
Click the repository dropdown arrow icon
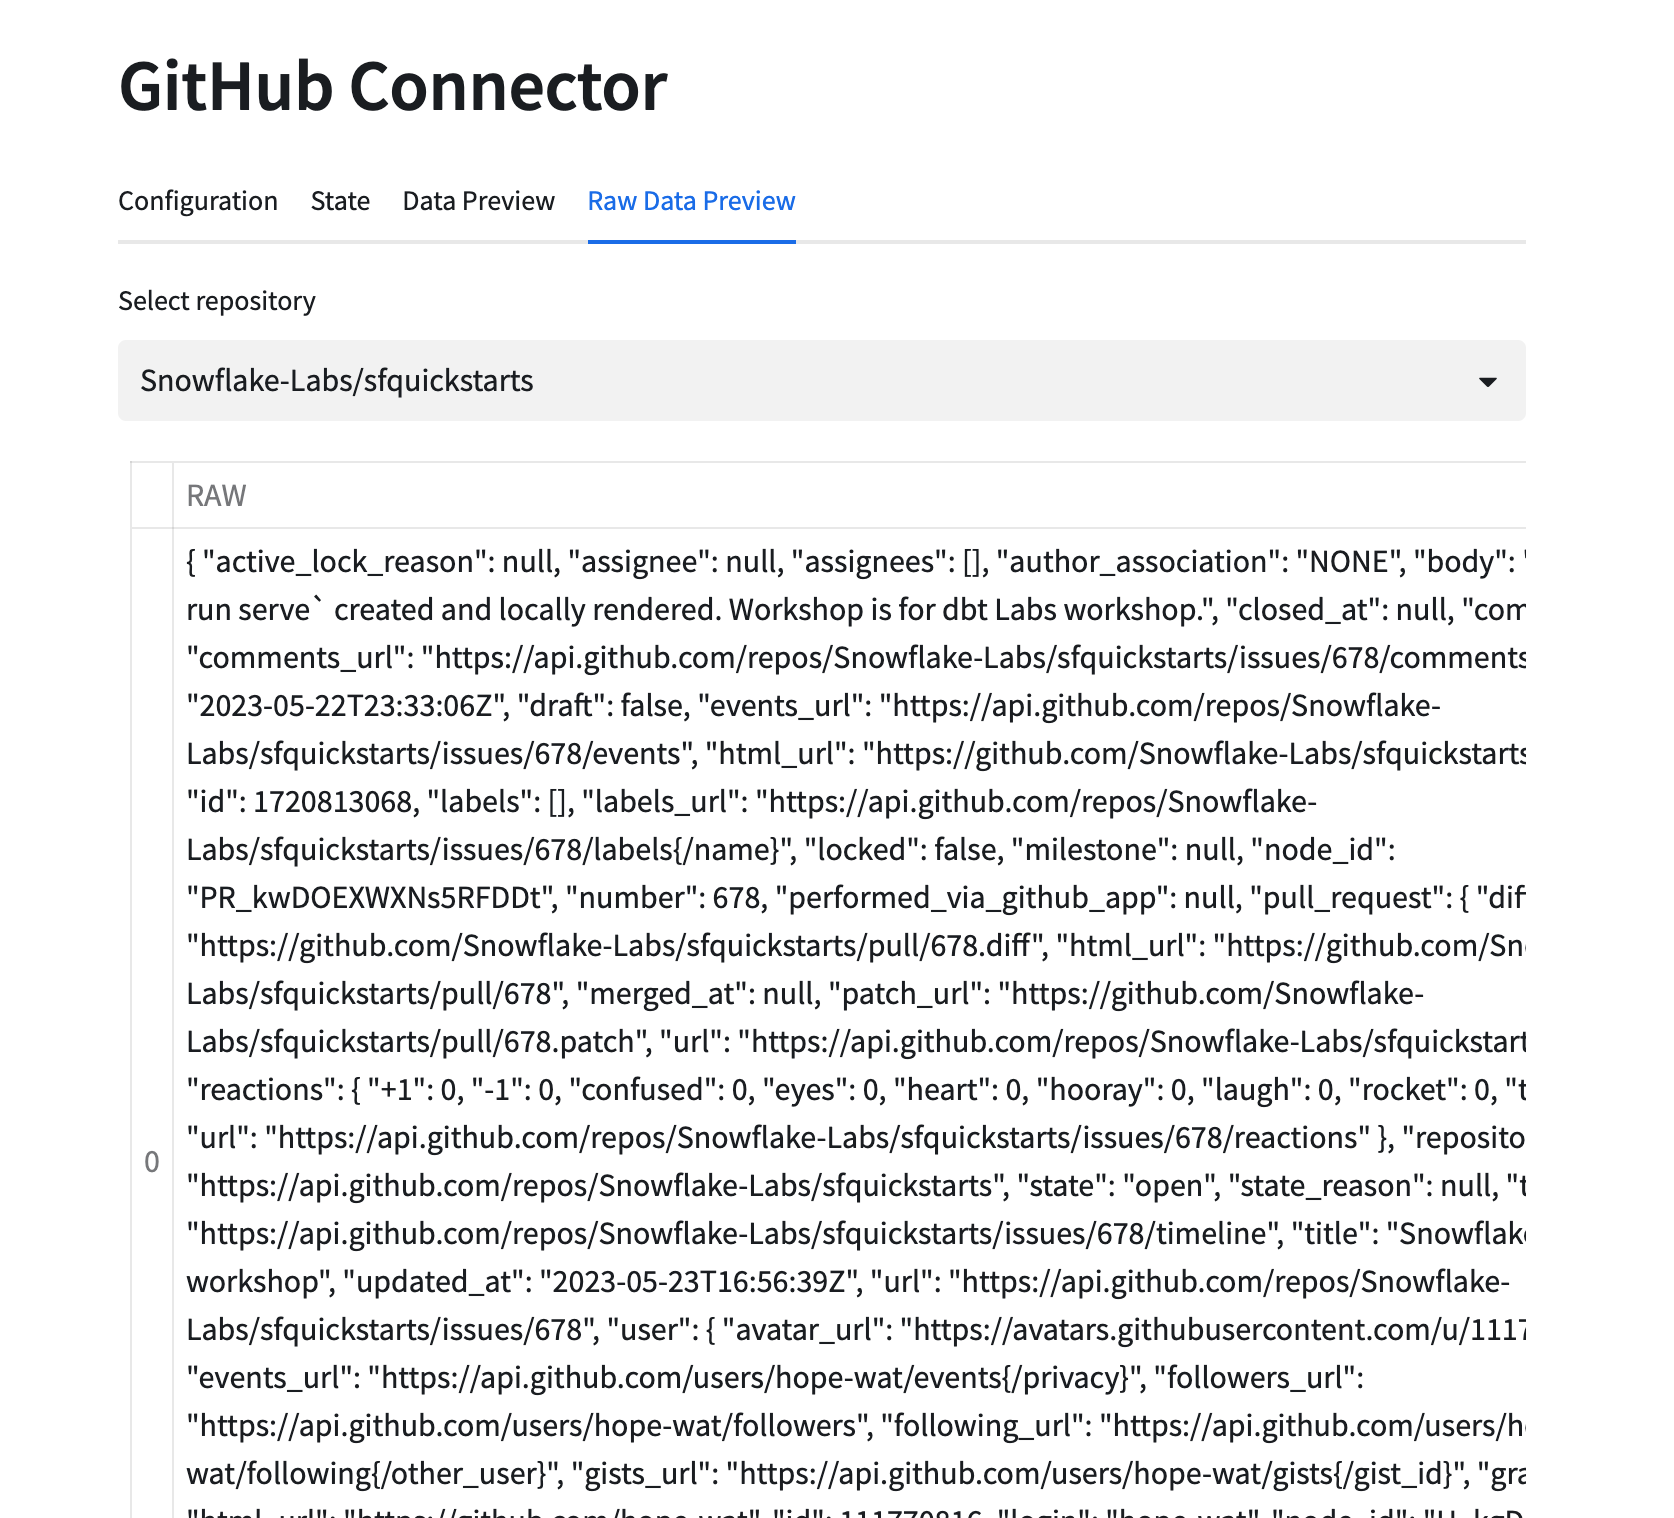tap(1487, 381)
